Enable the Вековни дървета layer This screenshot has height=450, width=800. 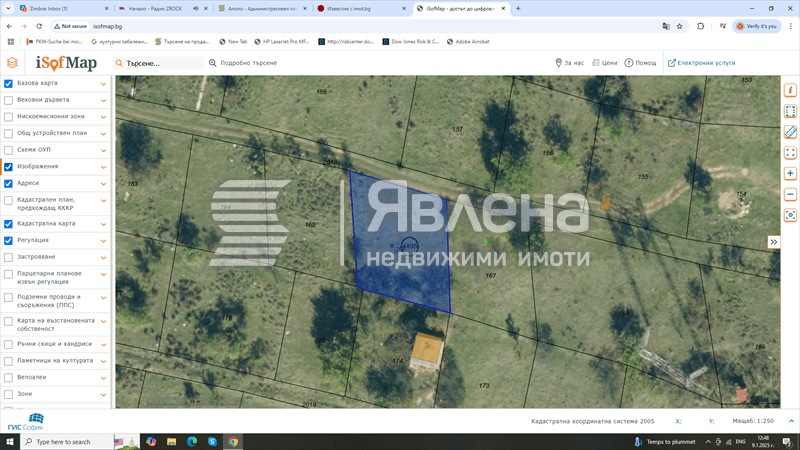coord(8,101)
